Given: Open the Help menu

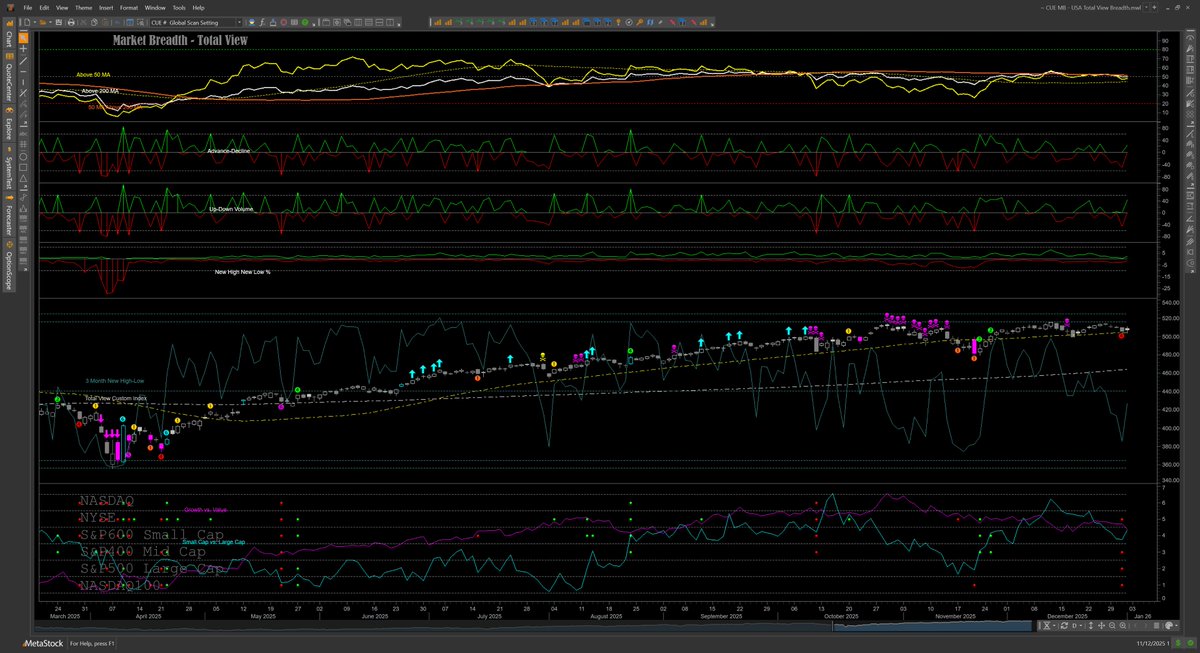Looking at the screenshot, I should coord(198,7).
